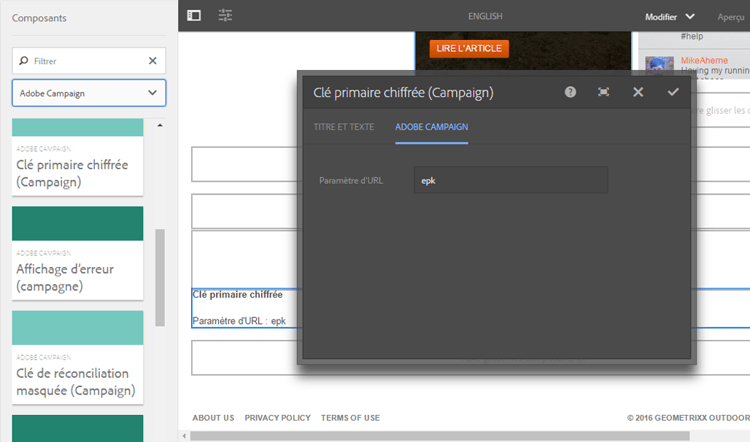Switch to the Titre et texte tab
The image size is (750, 442).
(x=343, y=127)
